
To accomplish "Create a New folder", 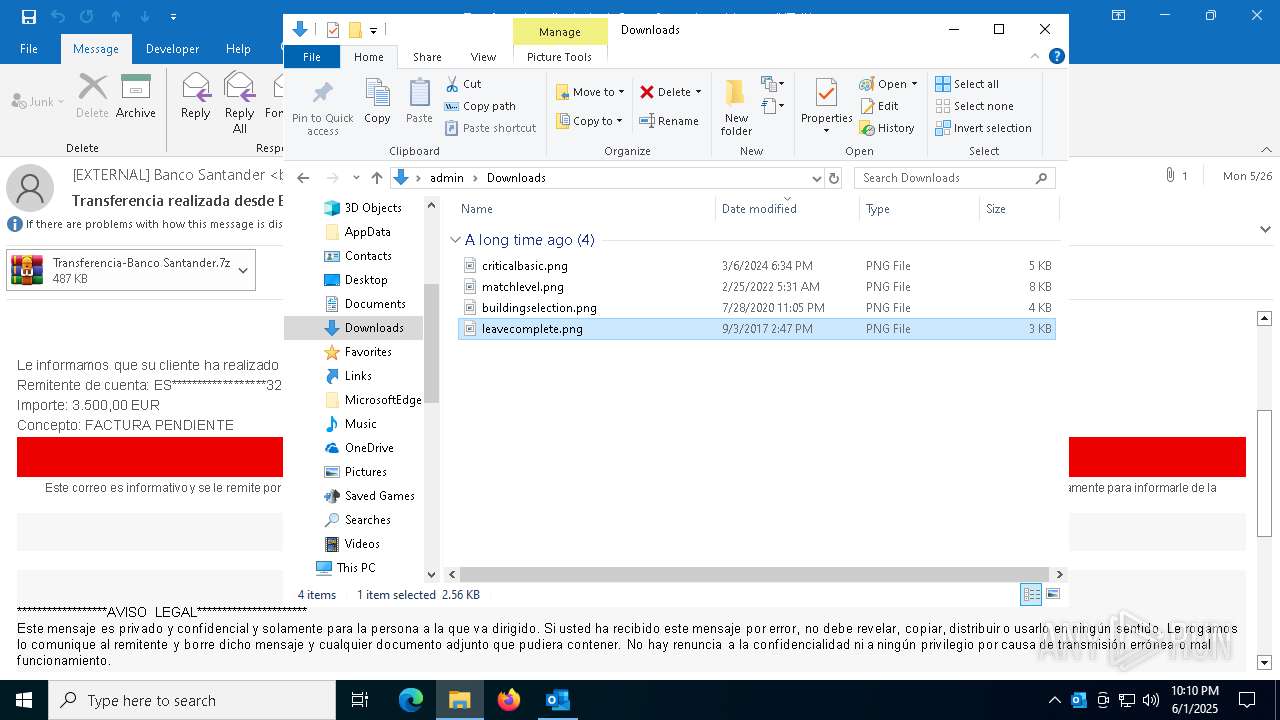I will pos(736,106).
